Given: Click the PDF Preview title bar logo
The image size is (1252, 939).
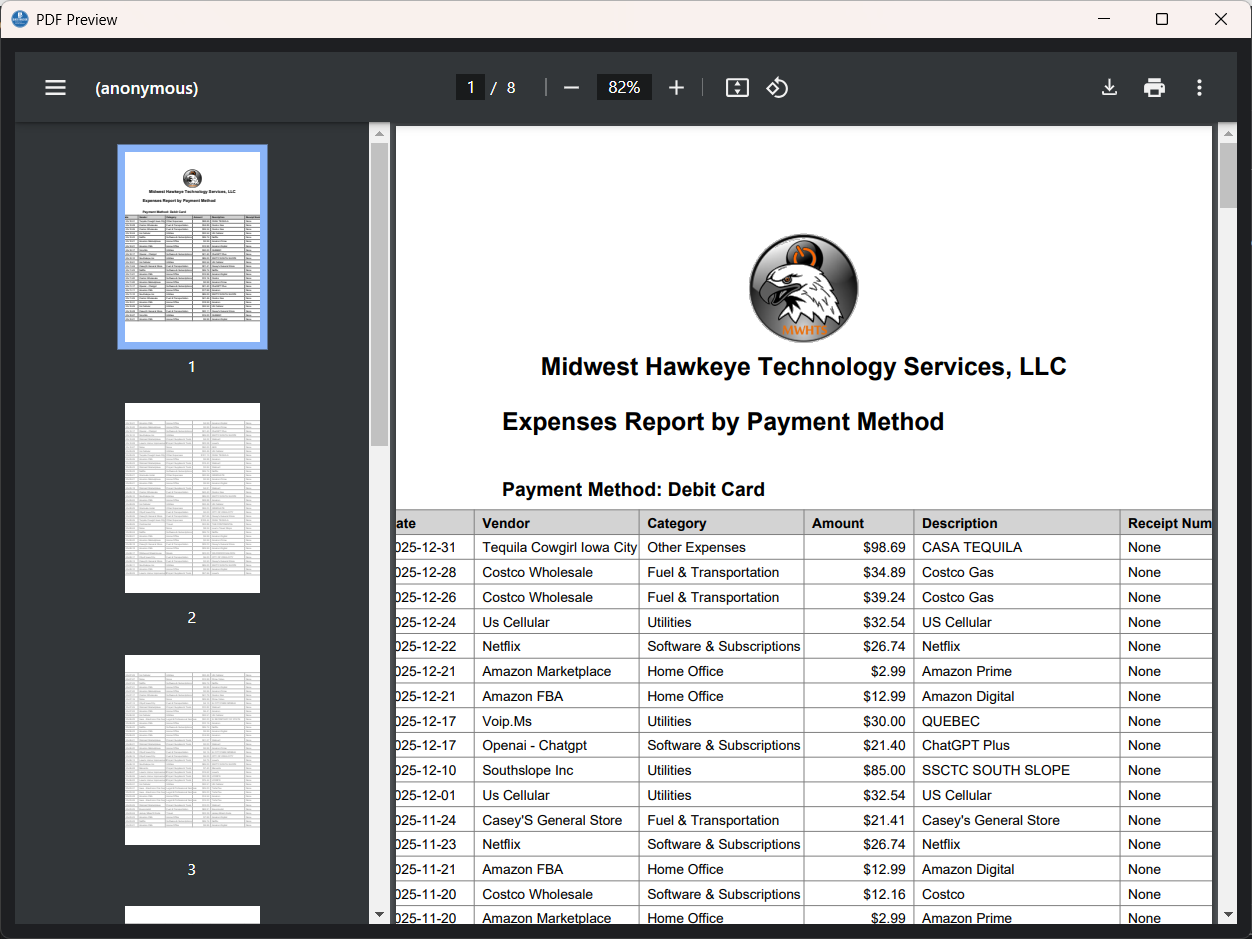Looking at the screenshot, I should pos(20,19).
